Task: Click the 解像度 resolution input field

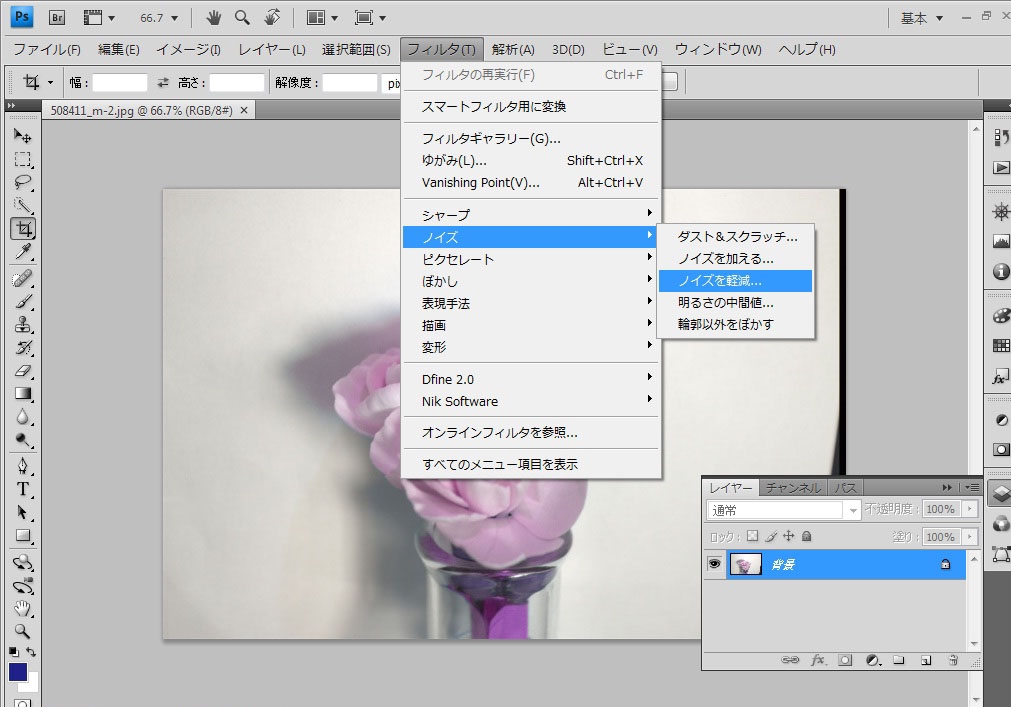Action: (349, 83)
